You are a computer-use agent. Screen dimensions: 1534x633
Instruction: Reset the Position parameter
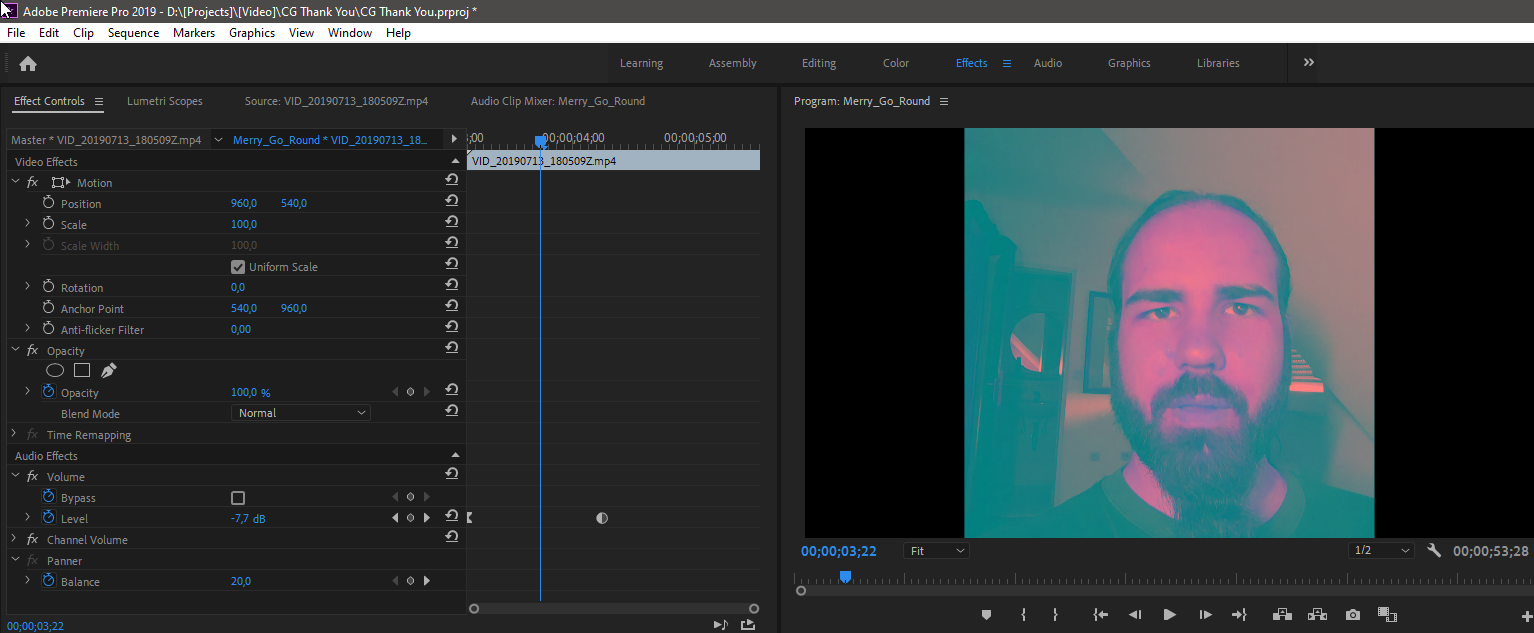coord(452,201)
